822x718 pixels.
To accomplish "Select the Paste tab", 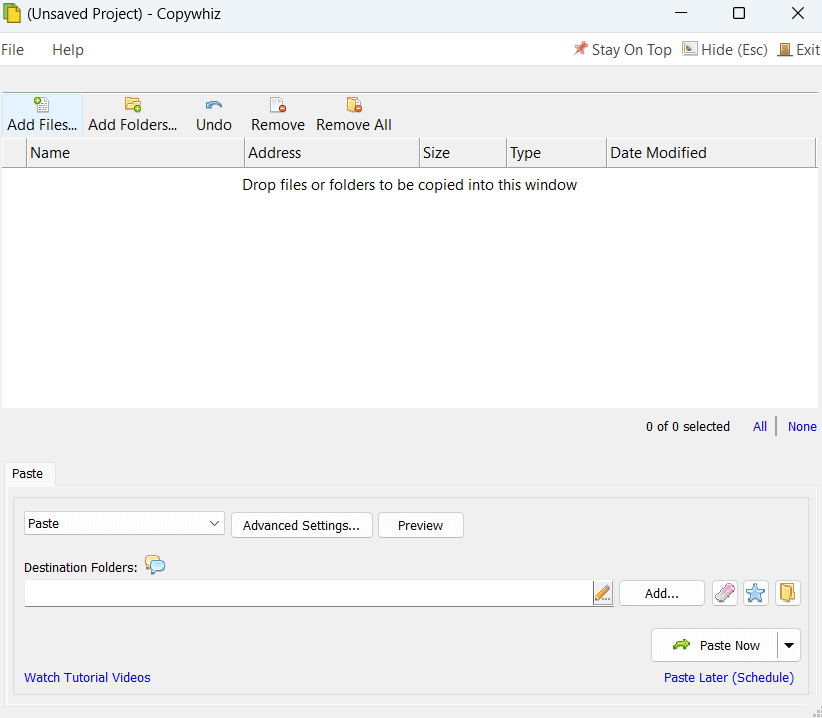I will [x=28, y=473].
